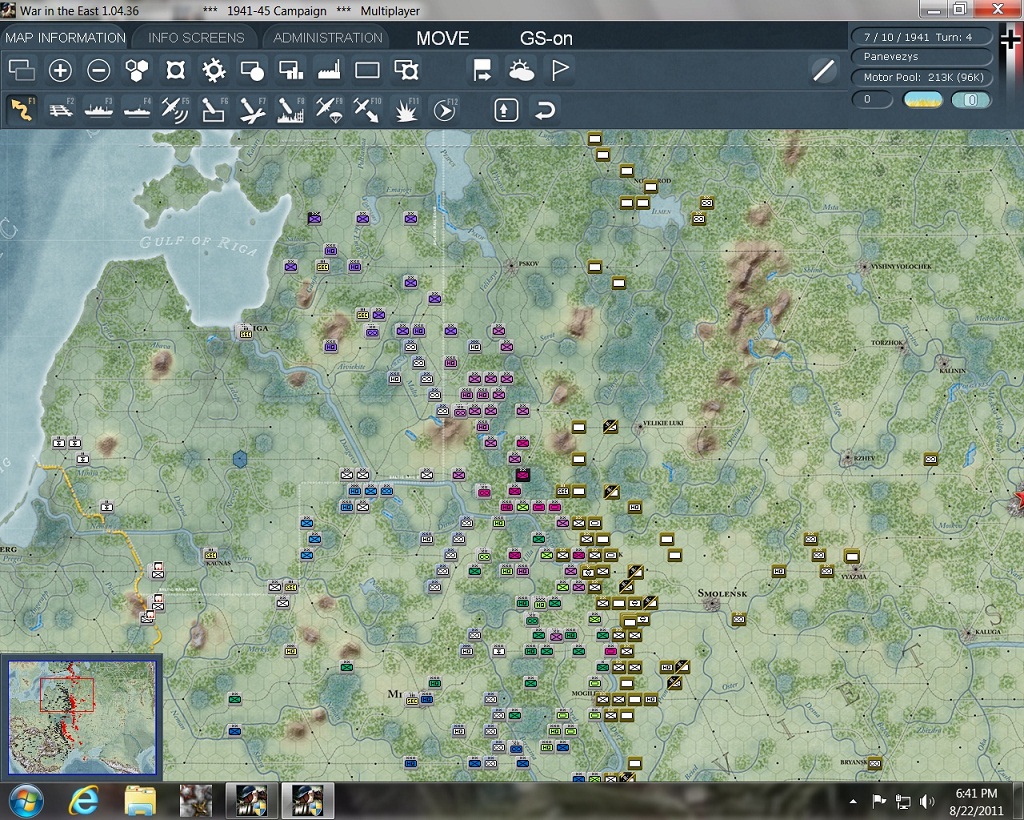Screen dimensions: 1024x820
Task: Click the dark 0 value field
Action: point(872,99)
